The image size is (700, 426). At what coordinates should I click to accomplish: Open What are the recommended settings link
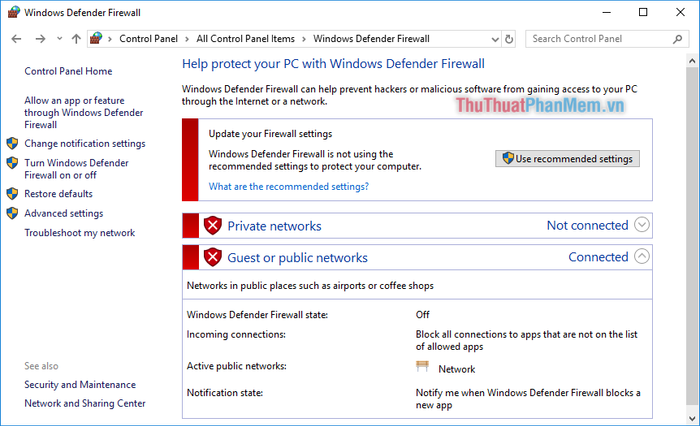click(x=289, y=186)
